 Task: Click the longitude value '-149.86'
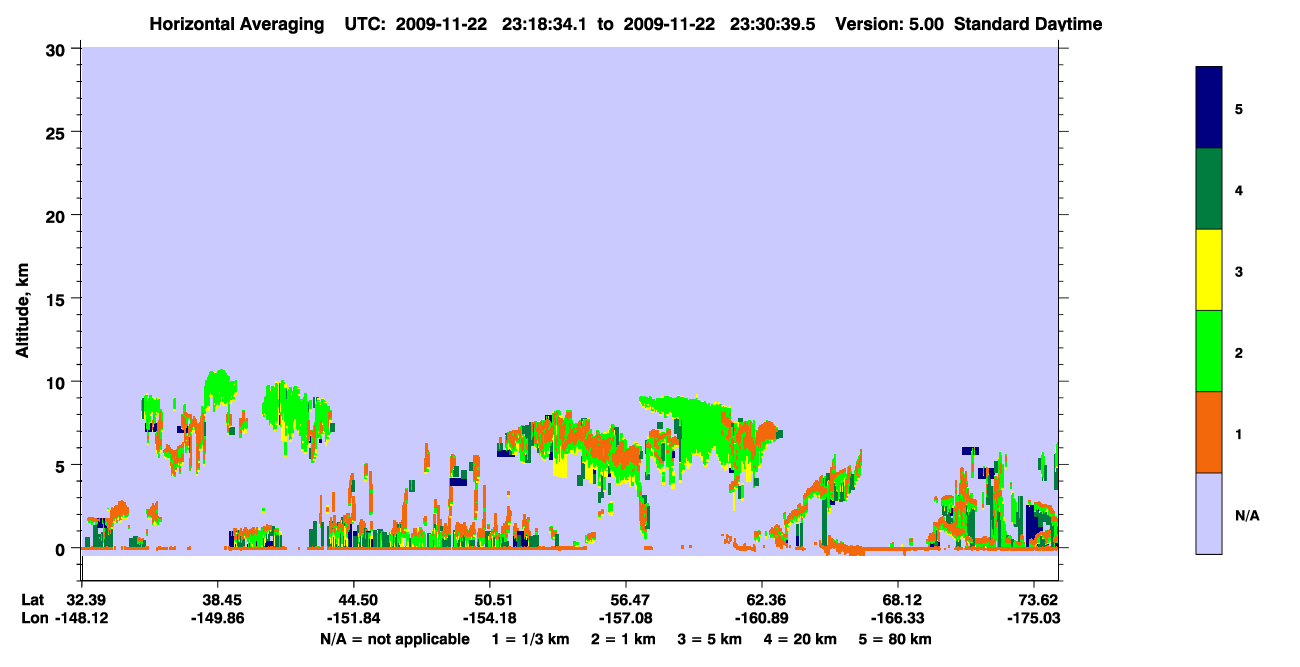tap(218, 618)
